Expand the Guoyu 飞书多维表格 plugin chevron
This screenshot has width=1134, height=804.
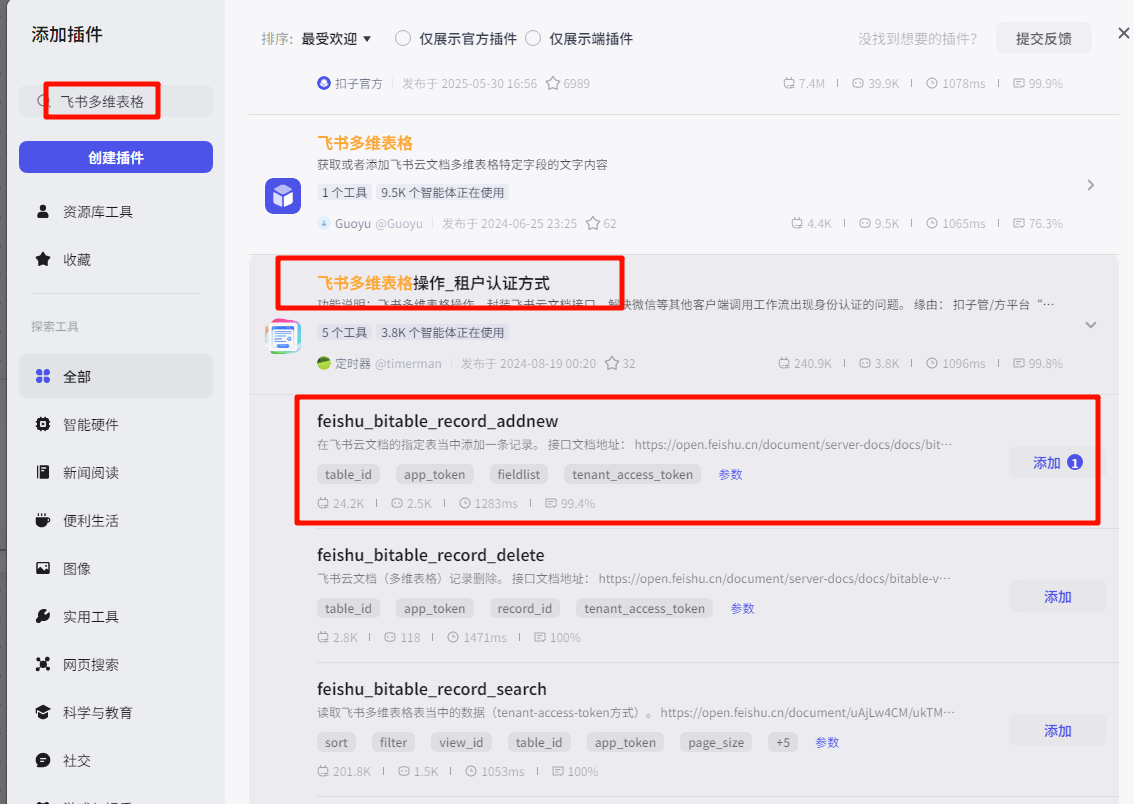click(x=1090, y=185)
